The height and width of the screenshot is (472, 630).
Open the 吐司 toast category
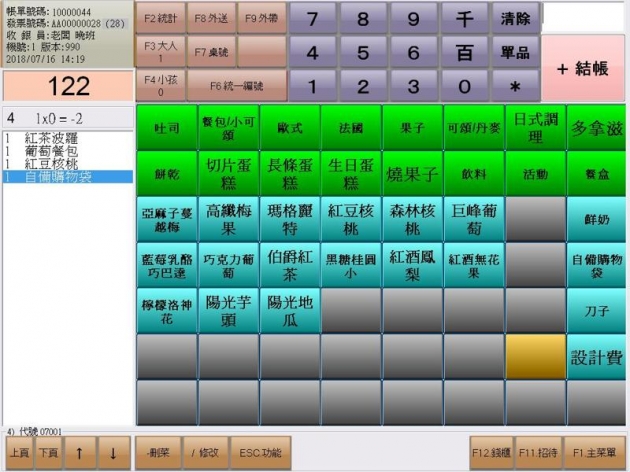click(x=166, y=129)
